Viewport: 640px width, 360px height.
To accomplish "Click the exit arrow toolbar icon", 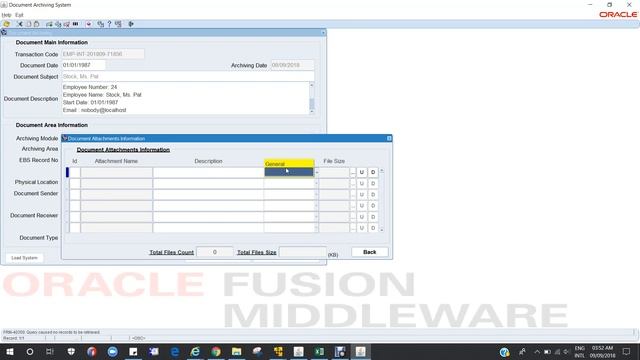I will point(131,24).
